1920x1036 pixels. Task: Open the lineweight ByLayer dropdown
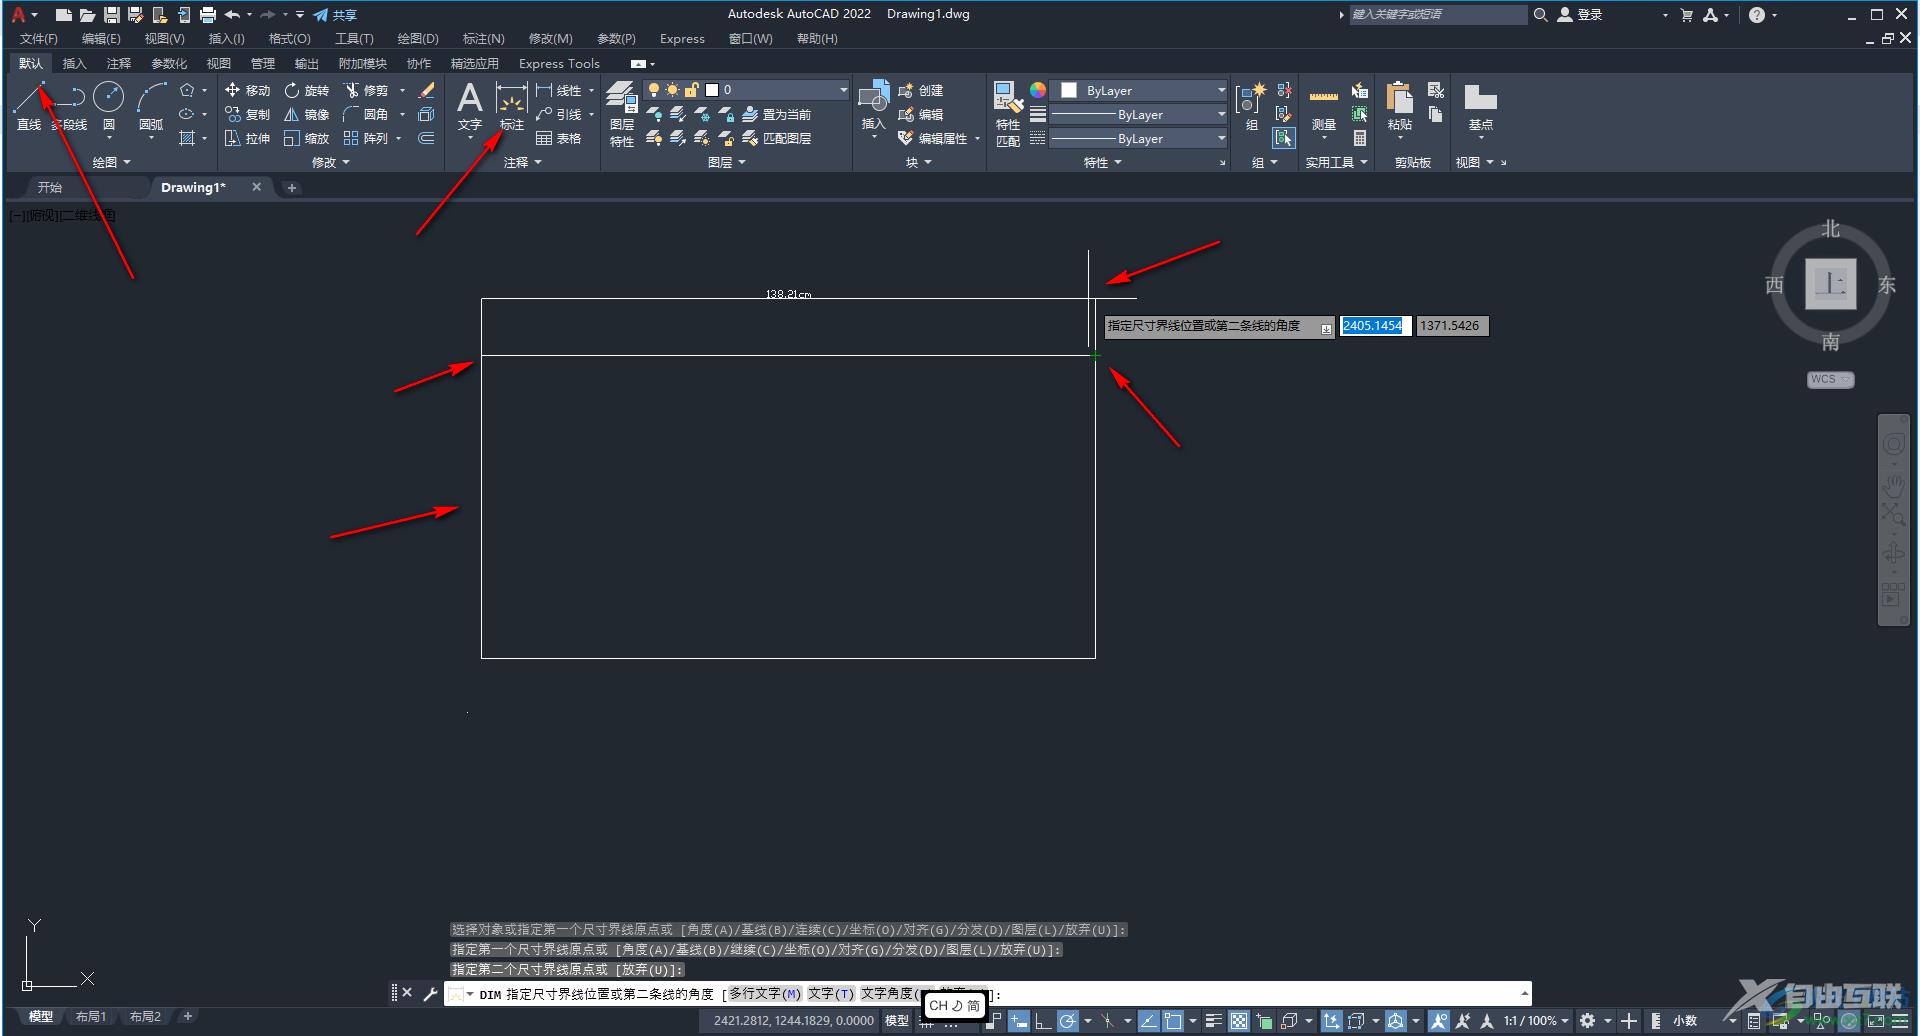click(1139, 114)
